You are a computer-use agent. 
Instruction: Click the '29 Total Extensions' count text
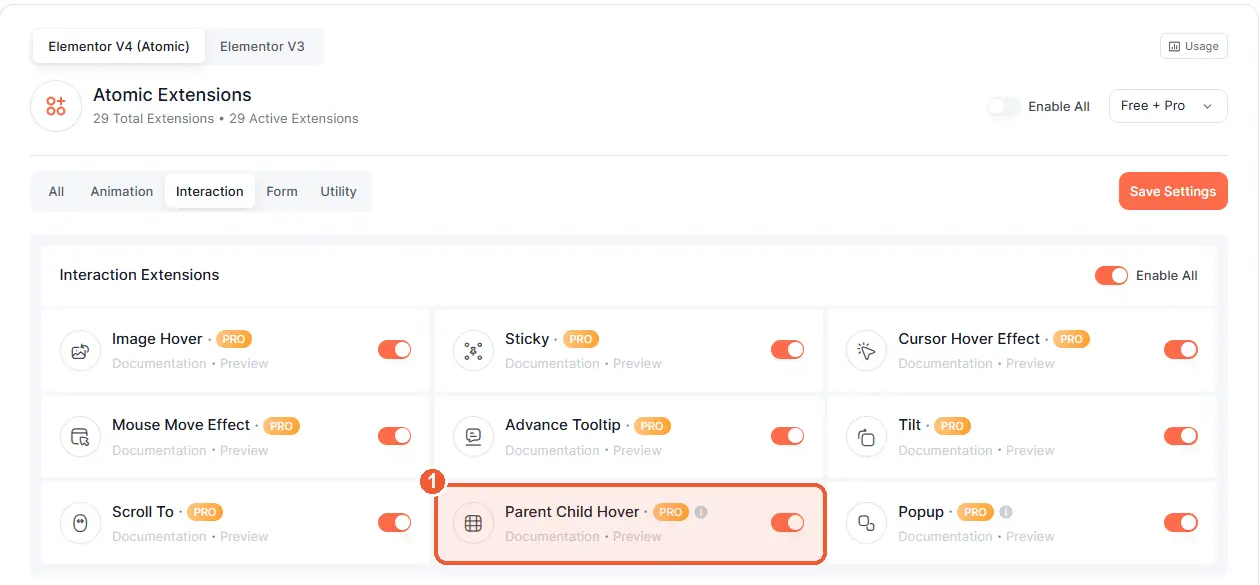pyautogui.click(x=153, y=118)
